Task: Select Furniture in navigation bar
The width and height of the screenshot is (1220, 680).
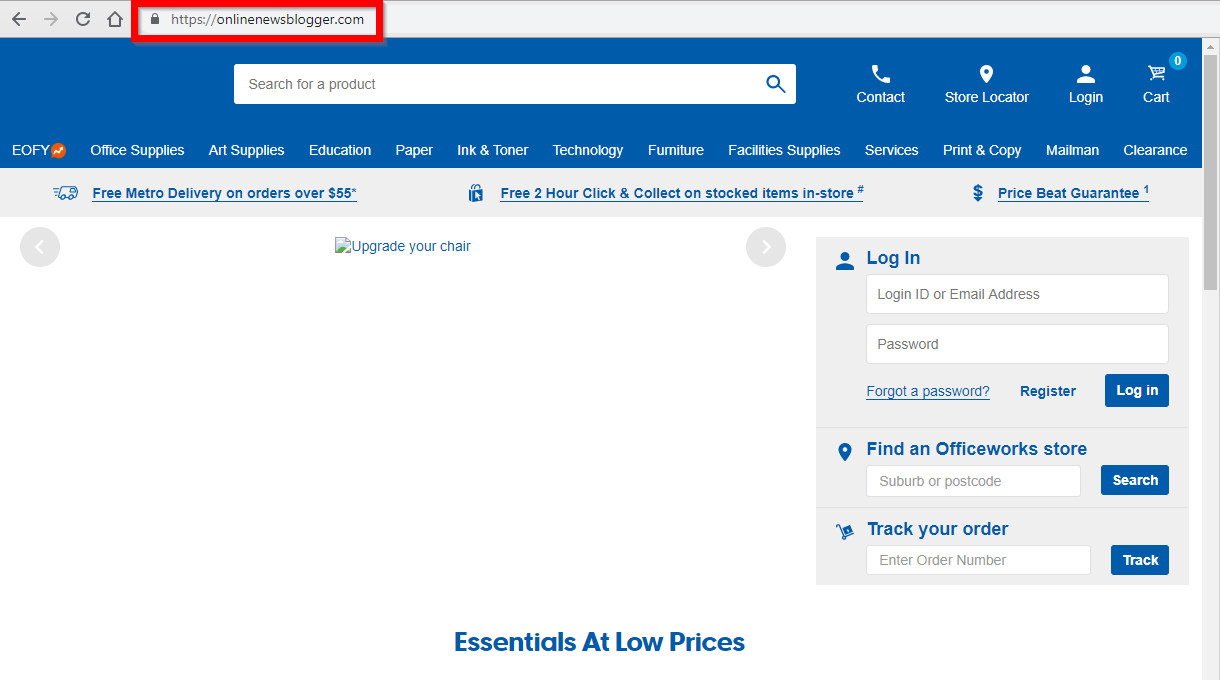Action: (x=675, y=150)
